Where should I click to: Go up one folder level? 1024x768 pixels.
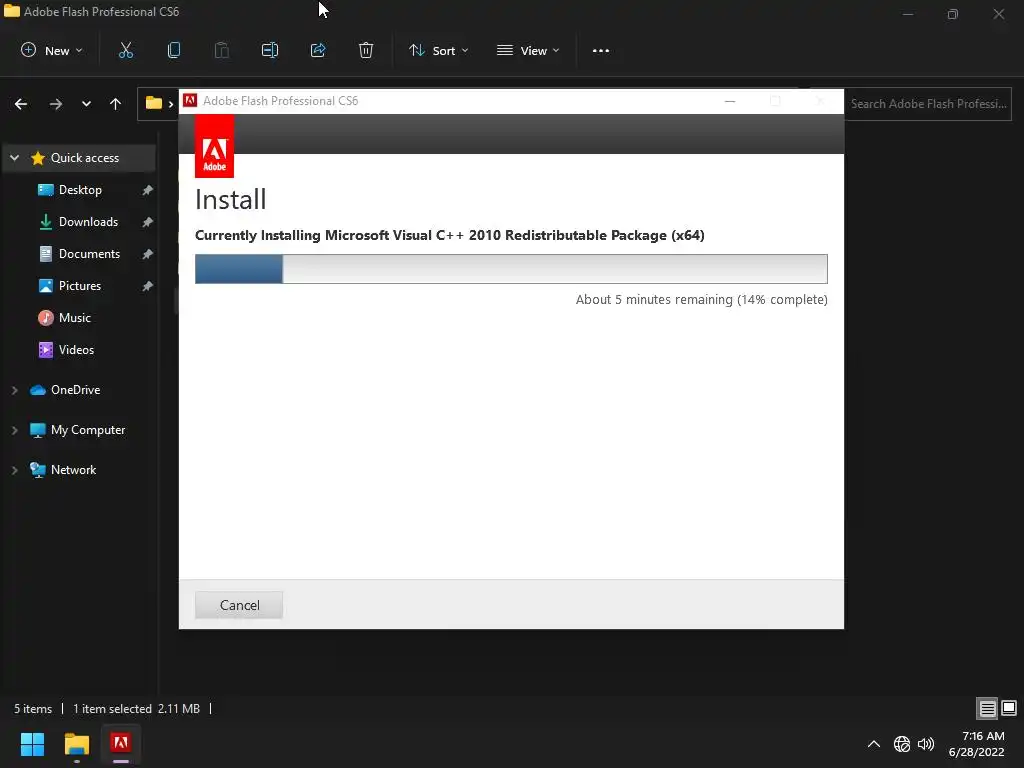pos(116,104)
